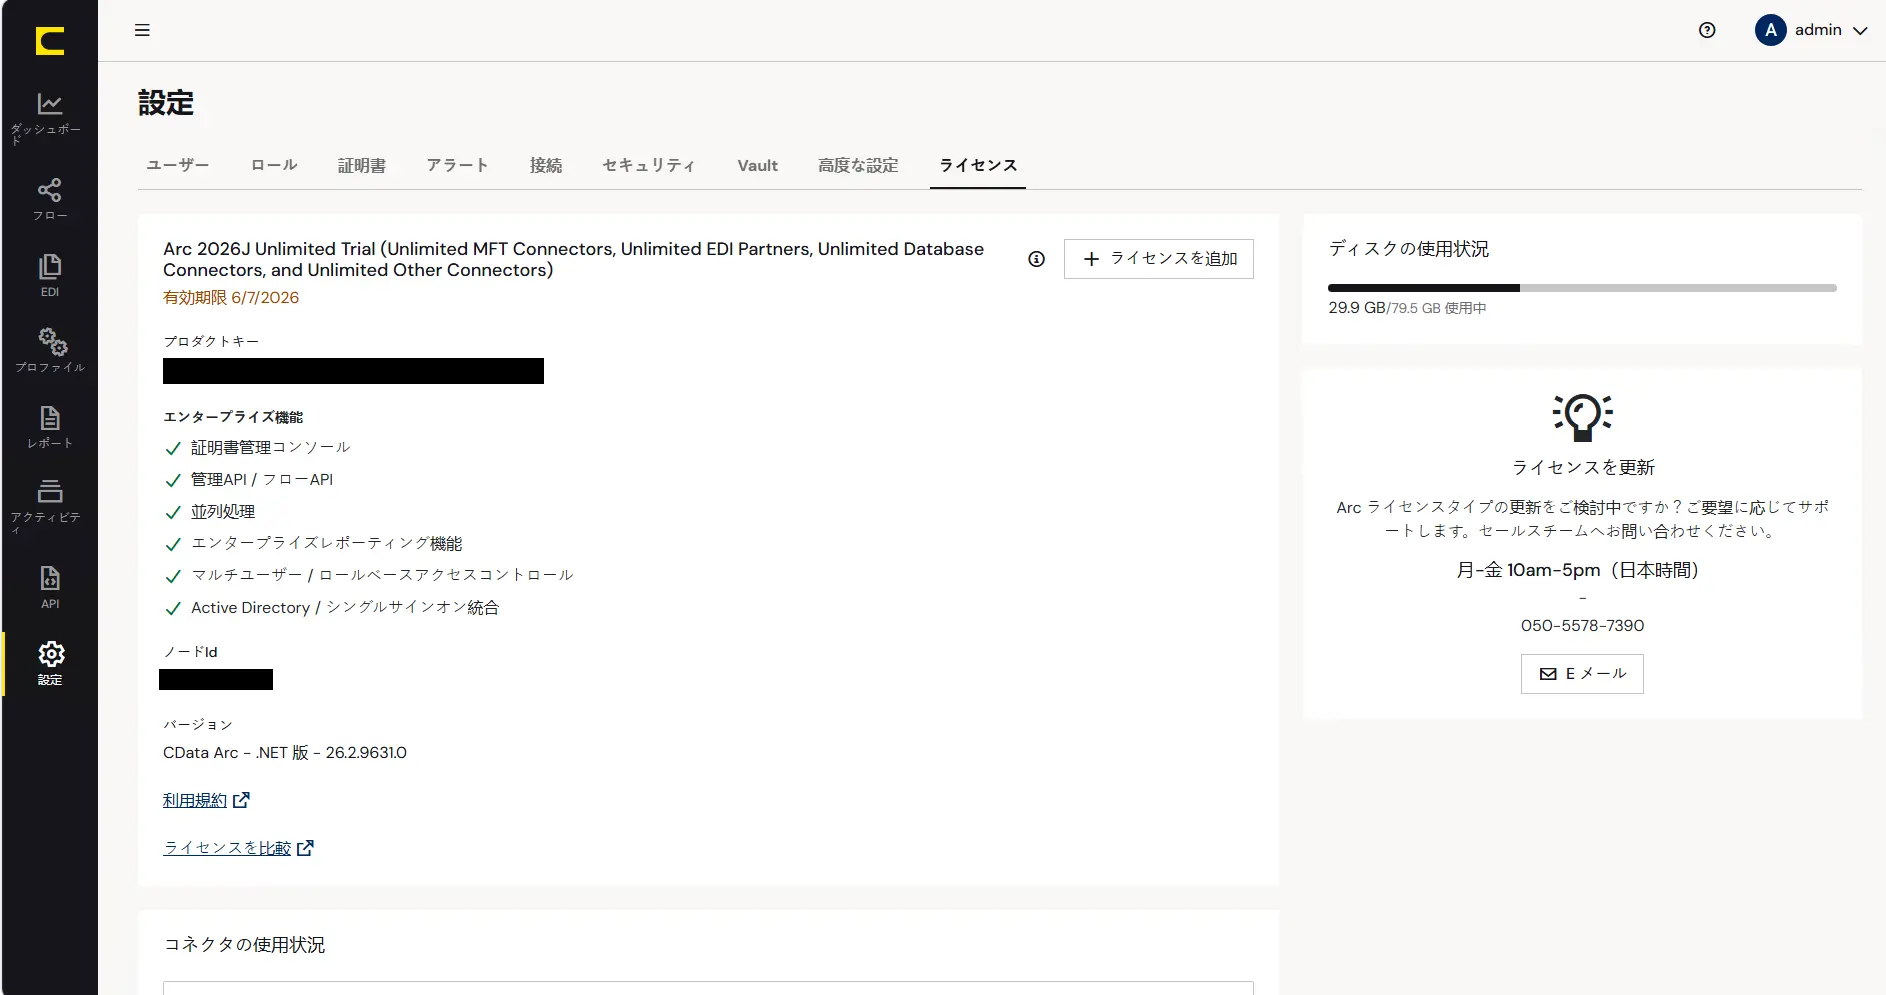Click the ライセンスを追加 button
The image size is (1886, 995).
coord(1158,259)
